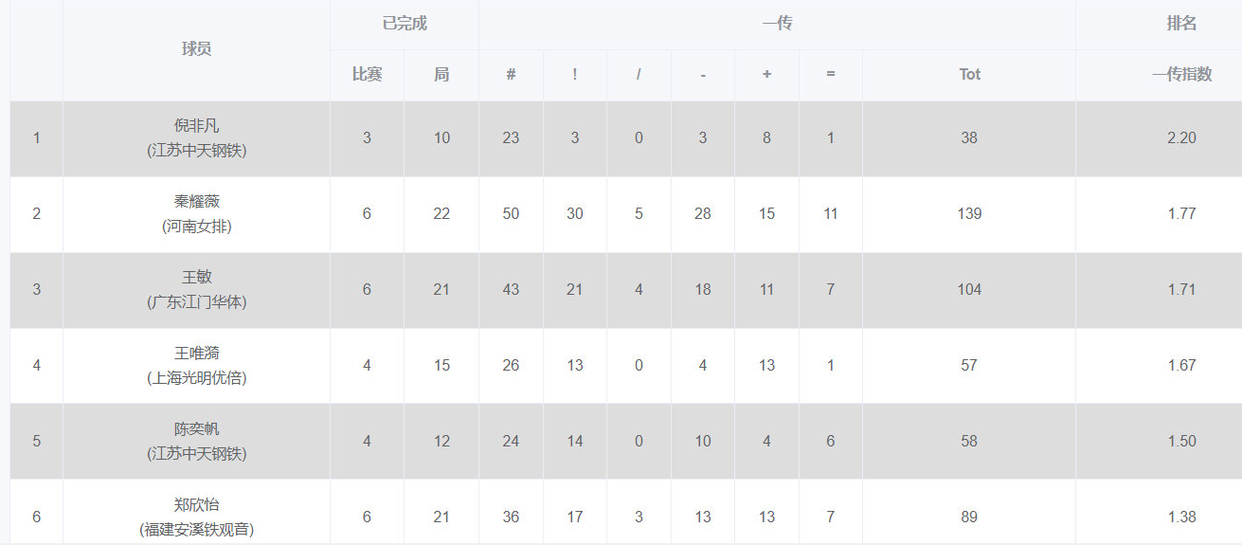Click the 球员 column header
The height and width of the screenshot is (545, 1242).
click(196, 49)
